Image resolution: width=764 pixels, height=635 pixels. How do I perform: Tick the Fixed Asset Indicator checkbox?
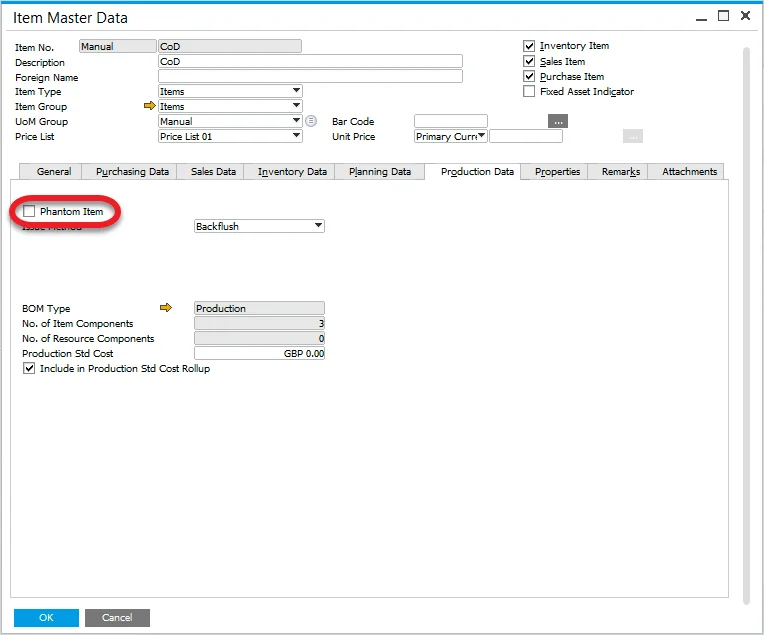[x=529, y=92]
